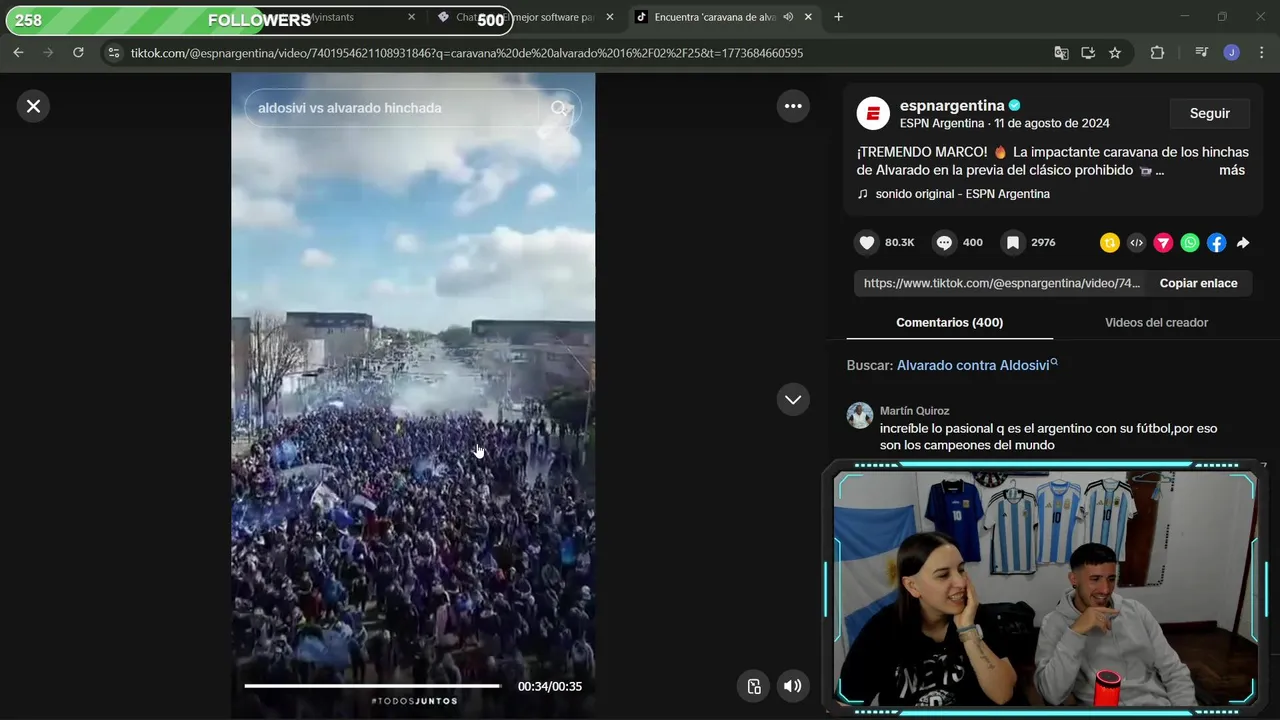Install app icon in address bar
This screenshot has width=1280, height=720.
tap(1088, 53)
